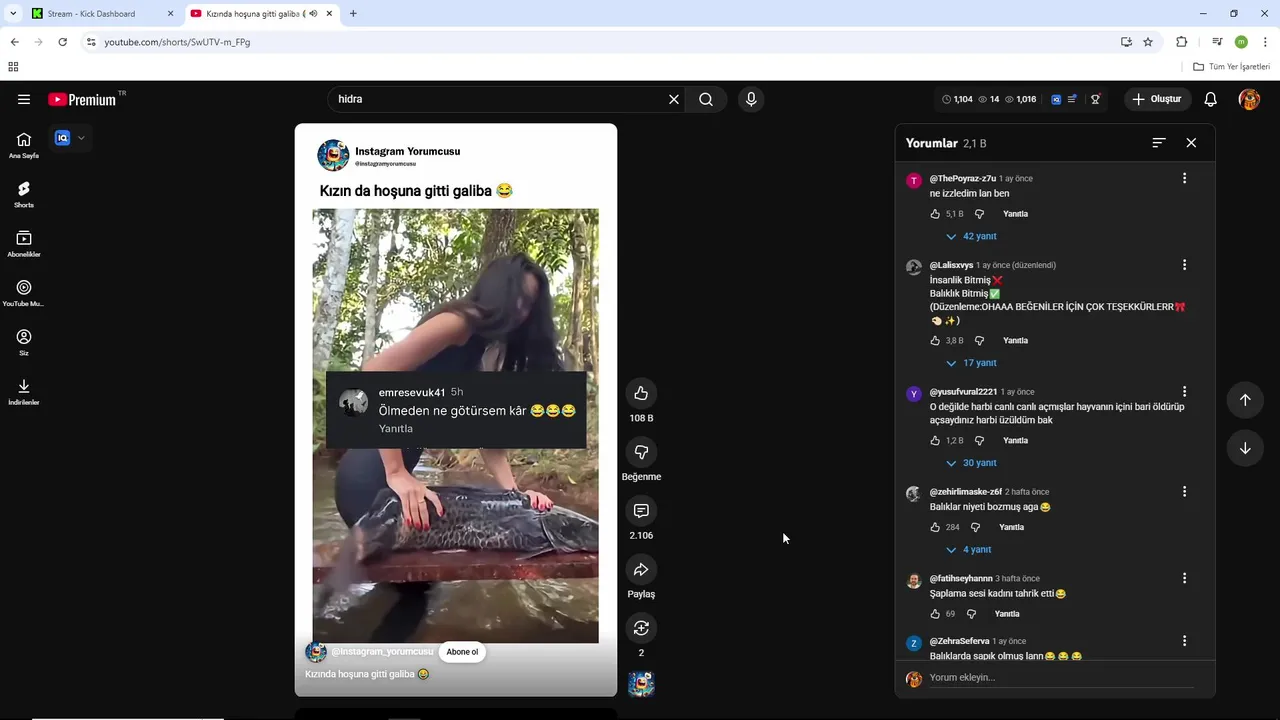Dislike the comment by @Lalisxvys
Screen dimensions: 1280x720
point(979,341)
